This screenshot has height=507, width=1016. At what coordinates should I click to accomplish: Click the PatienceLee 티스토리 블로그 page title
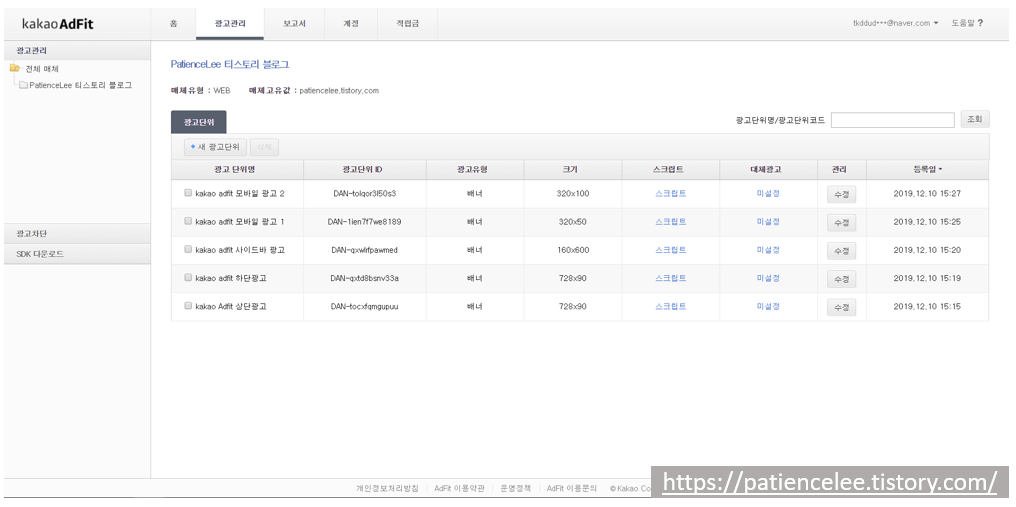[x=230, y=64]
